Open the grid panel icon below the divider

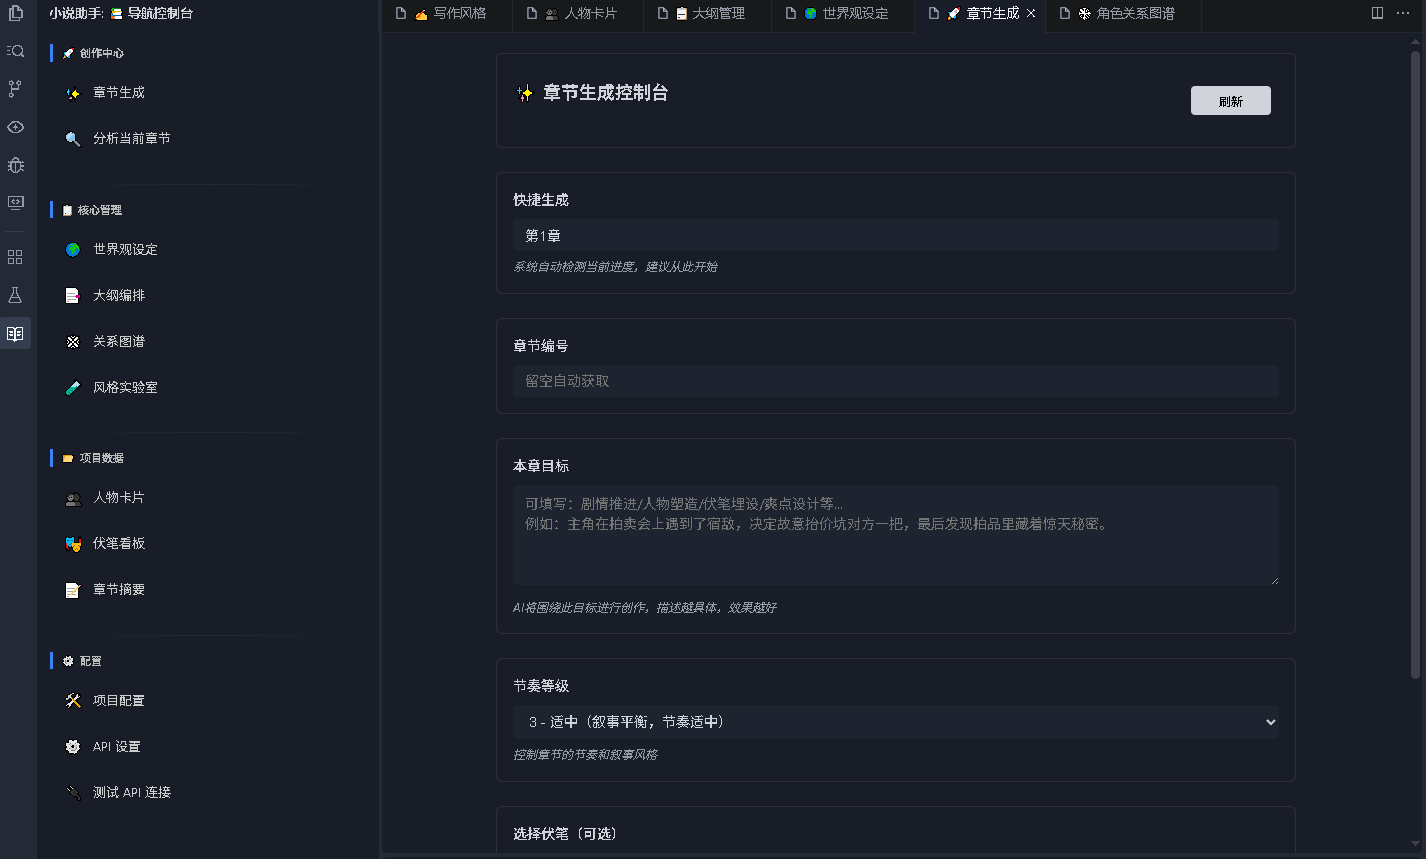tap(15, 257)
